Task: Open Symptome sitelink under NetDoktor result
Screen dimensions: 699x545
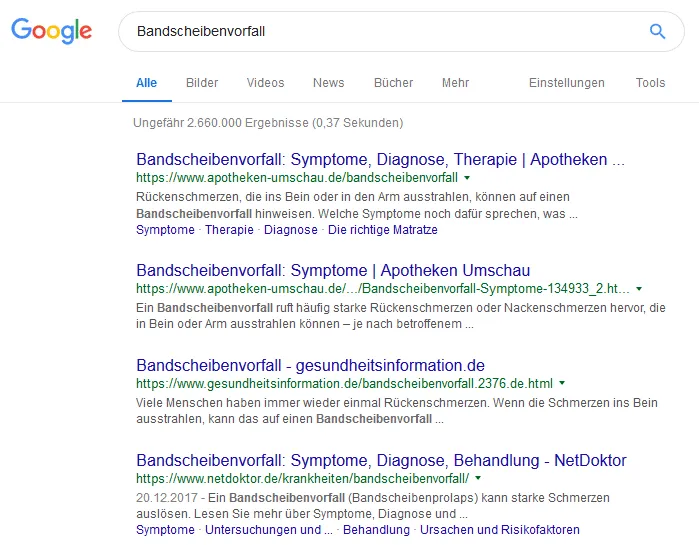Action: (165, 530)
